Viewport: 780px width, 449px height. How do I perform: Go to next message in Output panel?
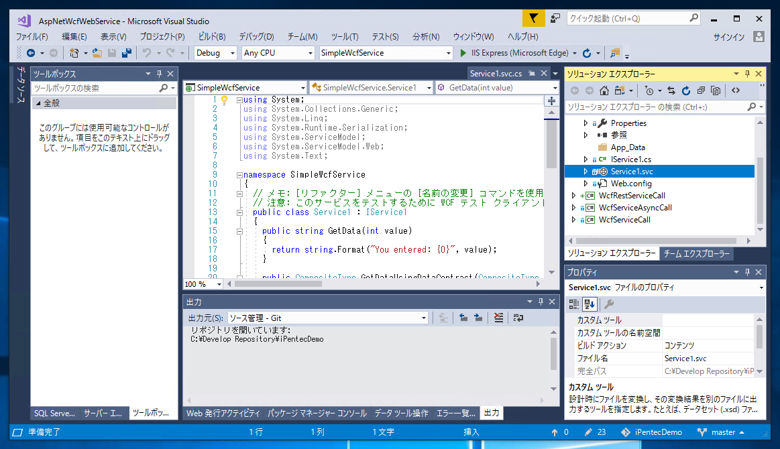[x=478, y=318]
